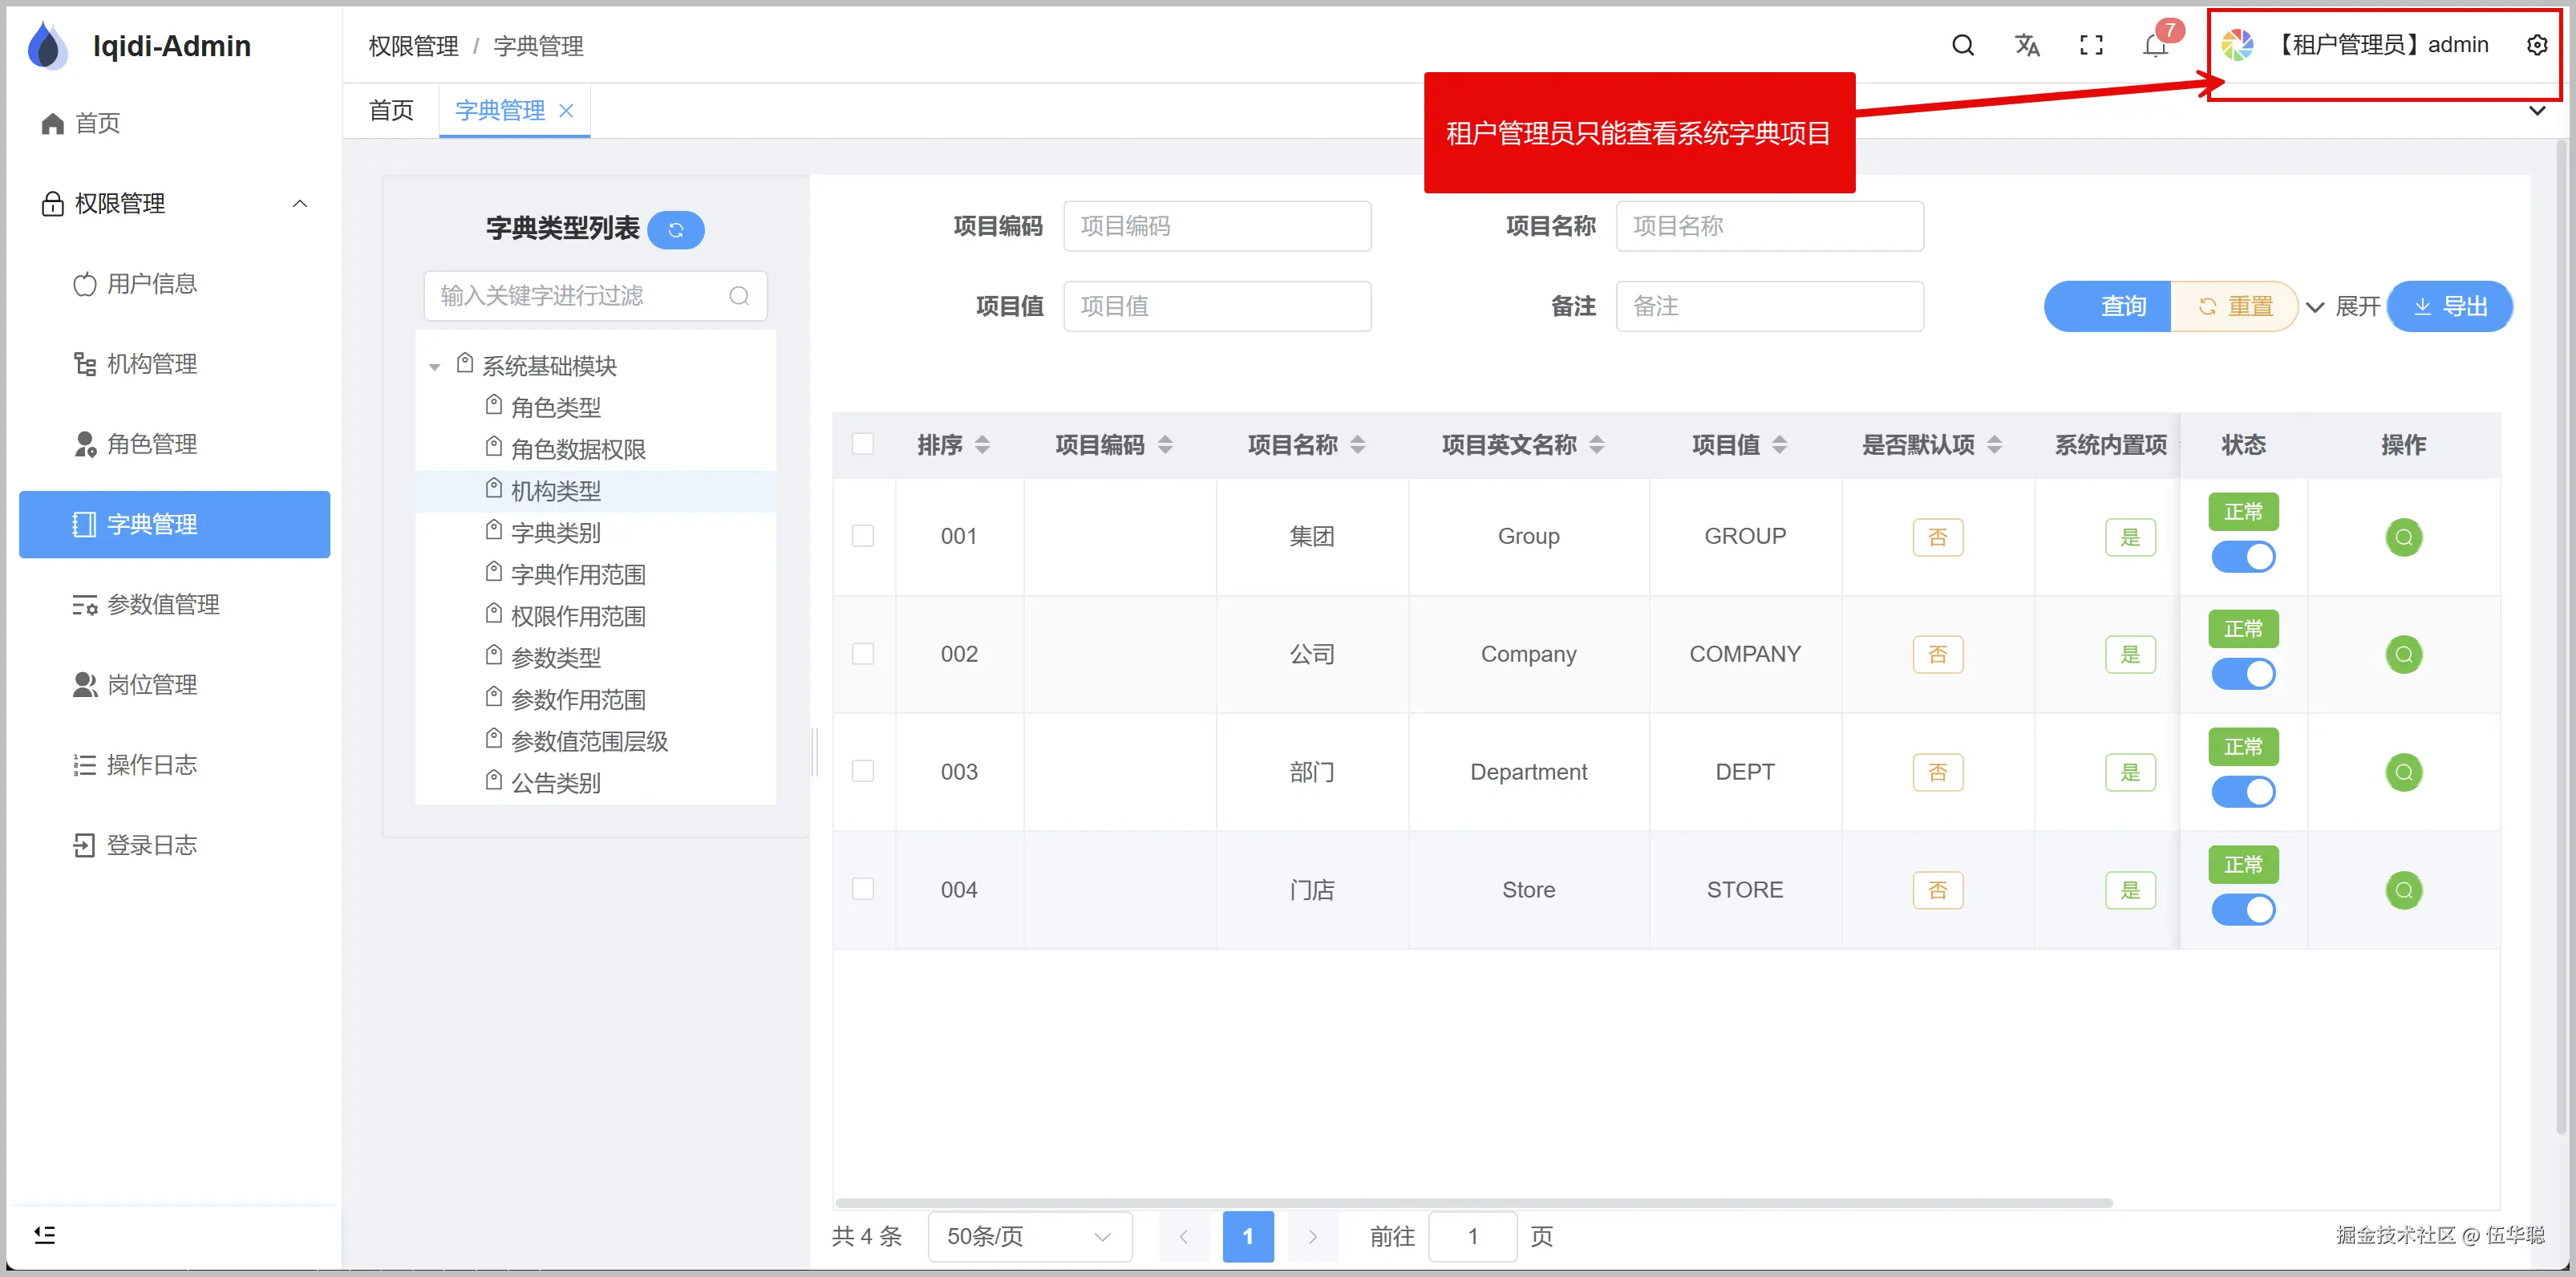Image resolution: width=2576 pixels, height=1277 pixels.
Task: Open the tabs dropdown chevron at right
Action: point(2536,111)
